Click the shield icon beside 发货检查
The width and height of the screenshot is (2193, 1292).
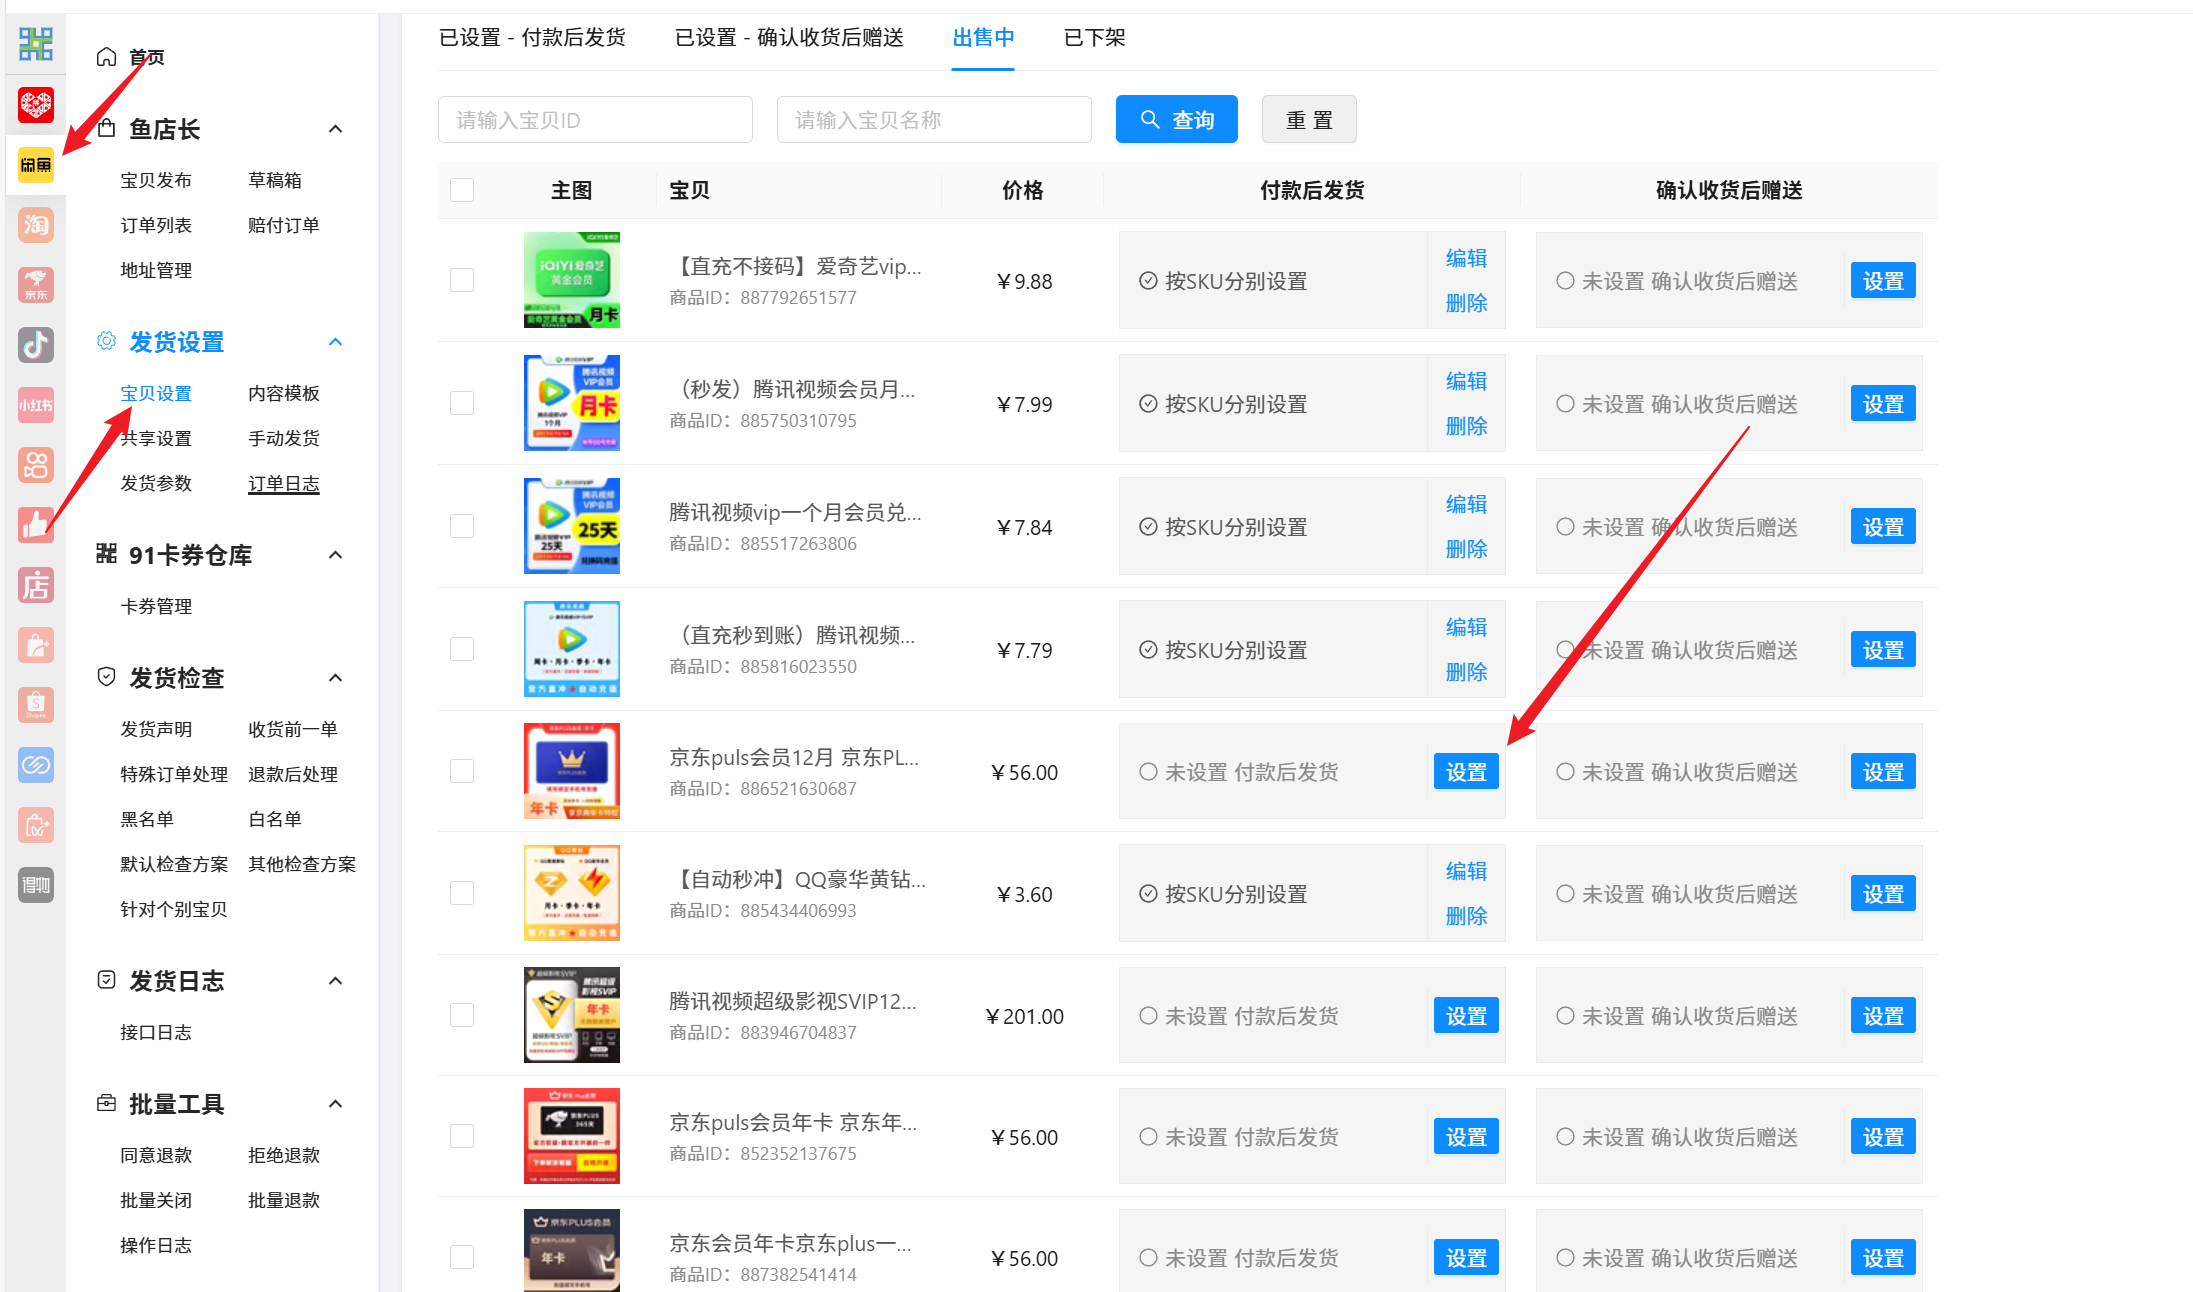point(106,677)
